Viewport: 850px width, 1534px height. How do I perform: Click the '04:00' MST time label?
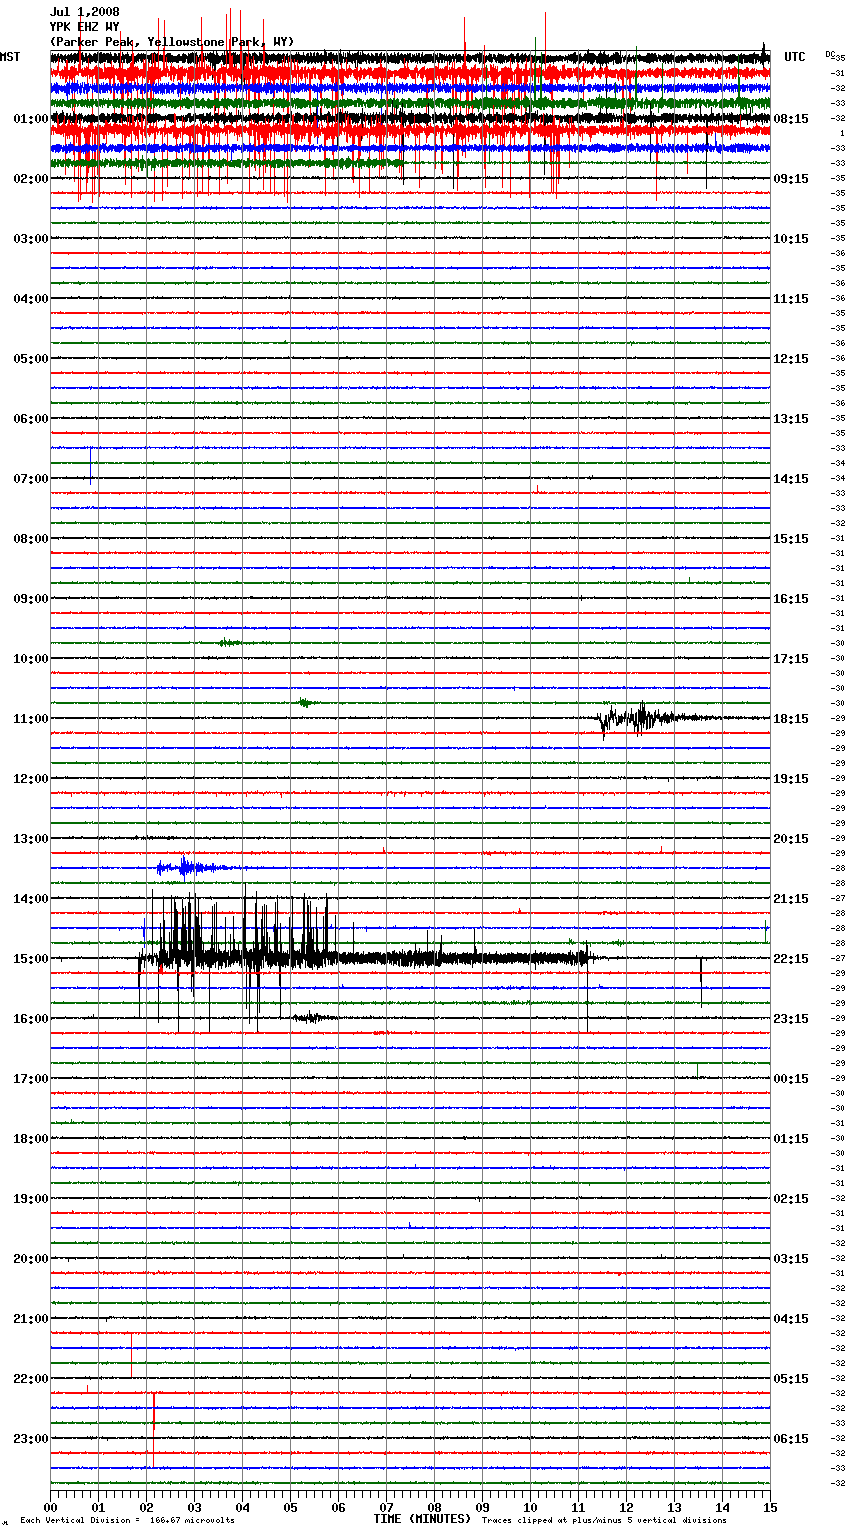click(x=30, y=299)
